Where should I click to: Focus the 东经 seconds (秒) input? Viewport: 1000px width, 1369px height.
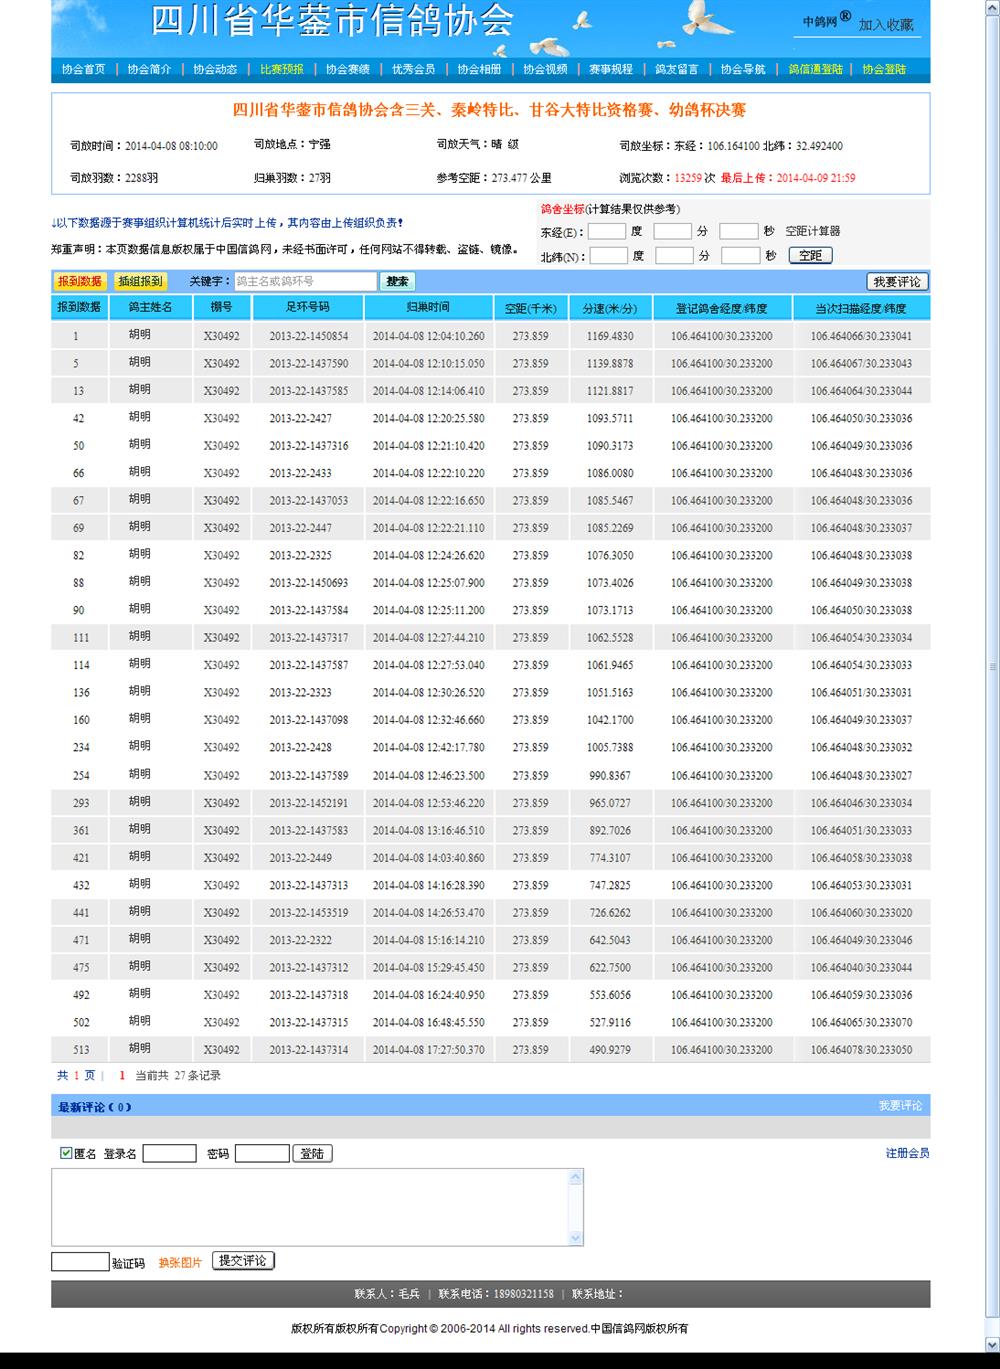[739, 231]
